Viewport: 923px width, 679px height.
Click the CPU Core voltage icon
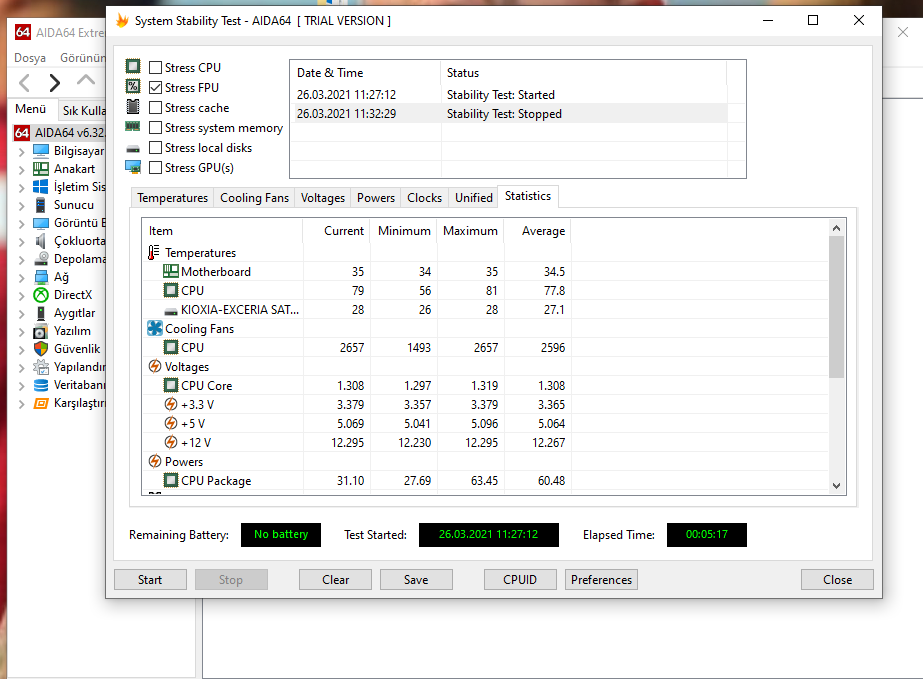pyautogui.click(x=171, y=385)
